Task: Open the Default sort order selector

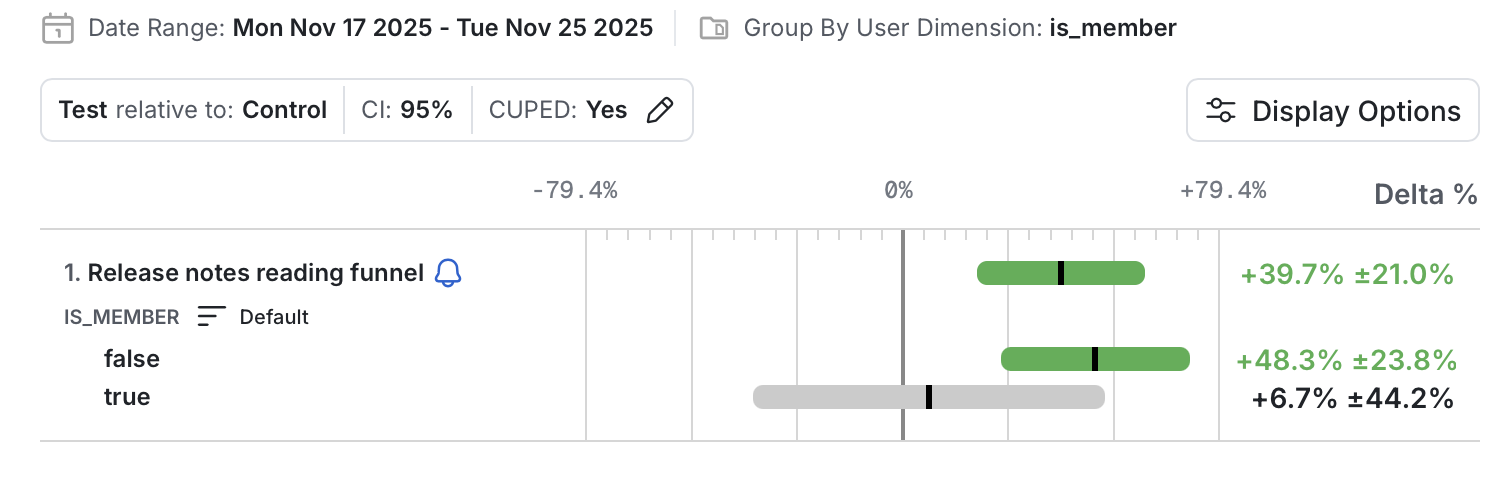Action: 274,317
